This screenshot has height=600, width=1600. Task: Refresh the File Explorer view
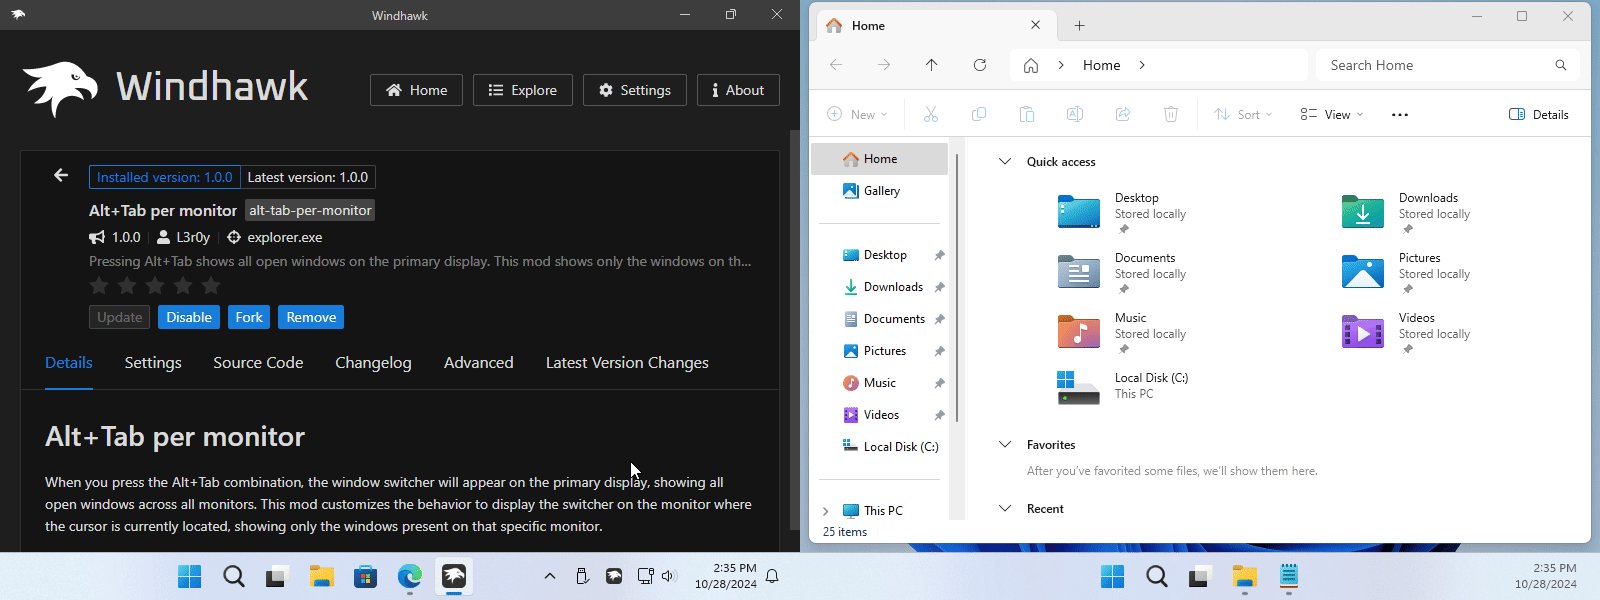click(x=980, y=65)
